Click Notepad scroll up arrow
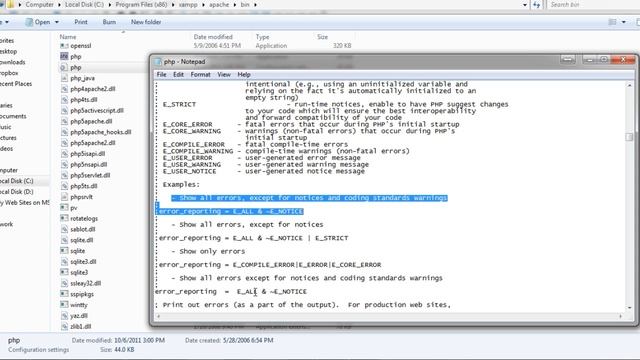The width and height of the screenshot is (640, 360). pyautogui.click(x=629, y=85)
